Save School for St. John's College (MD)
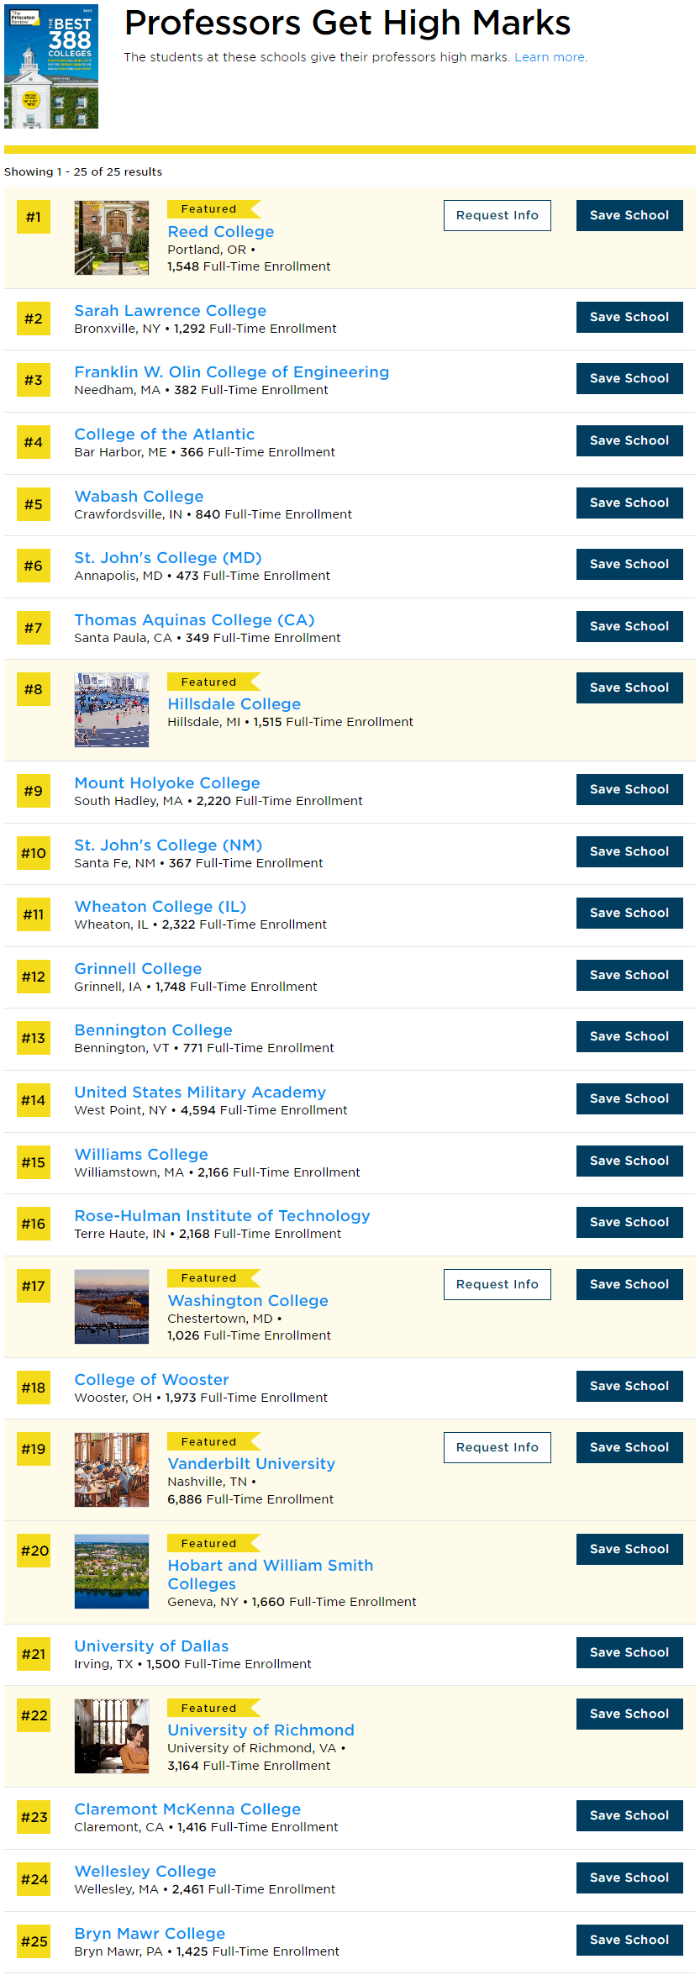Viewport: 700px width, 1975px height. [x=629, y=564]
